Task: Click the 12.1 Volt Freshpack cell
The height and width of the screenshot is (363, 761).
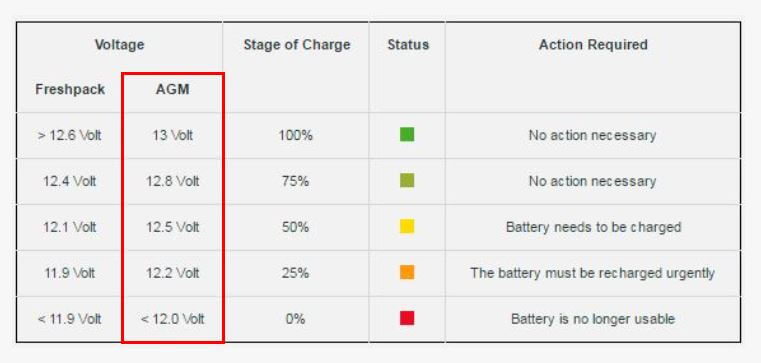Action: pyautogui.click(x=70, y=227)
